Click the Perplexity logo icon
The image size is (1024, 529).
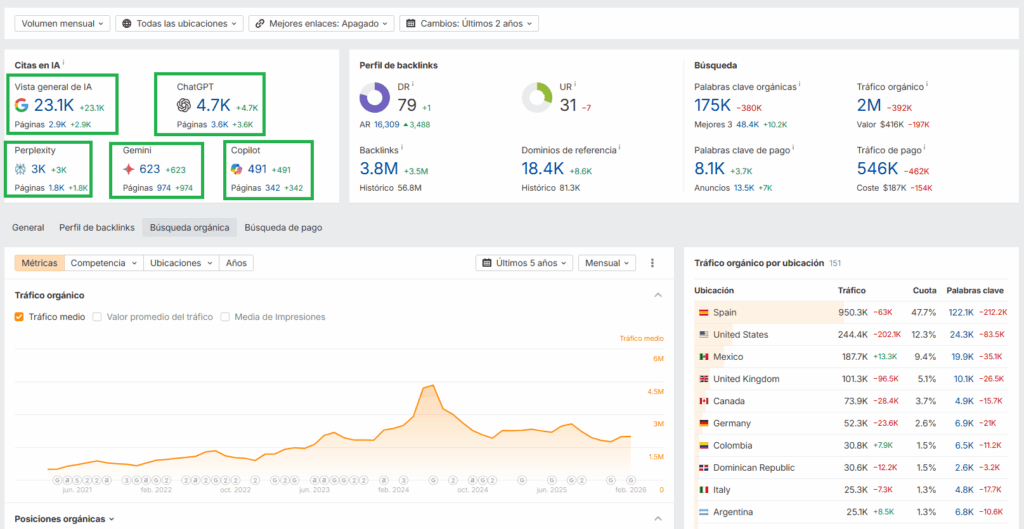point(20,169)
